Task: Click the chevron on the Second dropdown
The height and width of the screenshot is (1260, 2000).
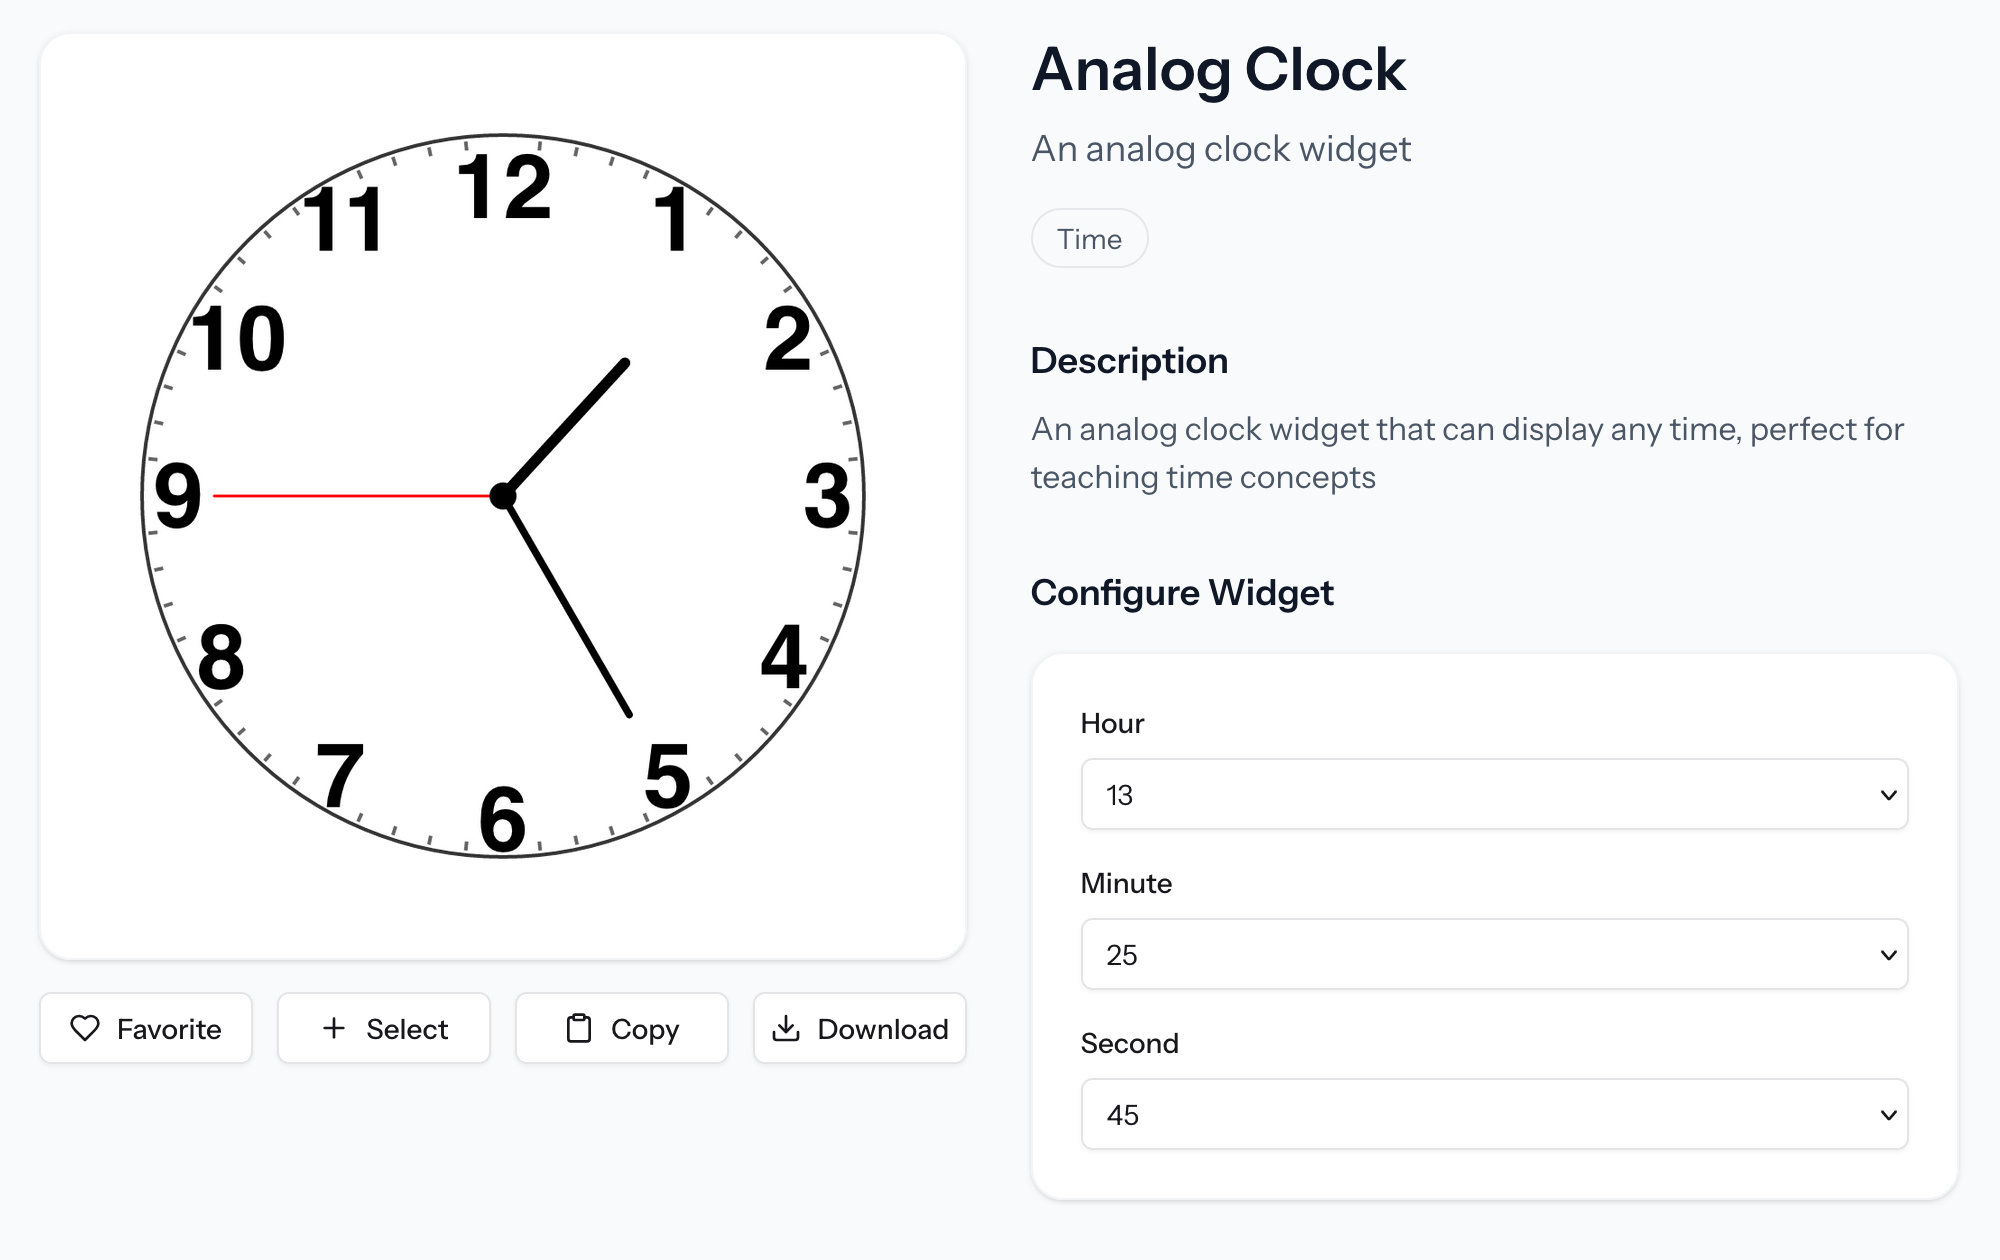Action: 1888,1114
